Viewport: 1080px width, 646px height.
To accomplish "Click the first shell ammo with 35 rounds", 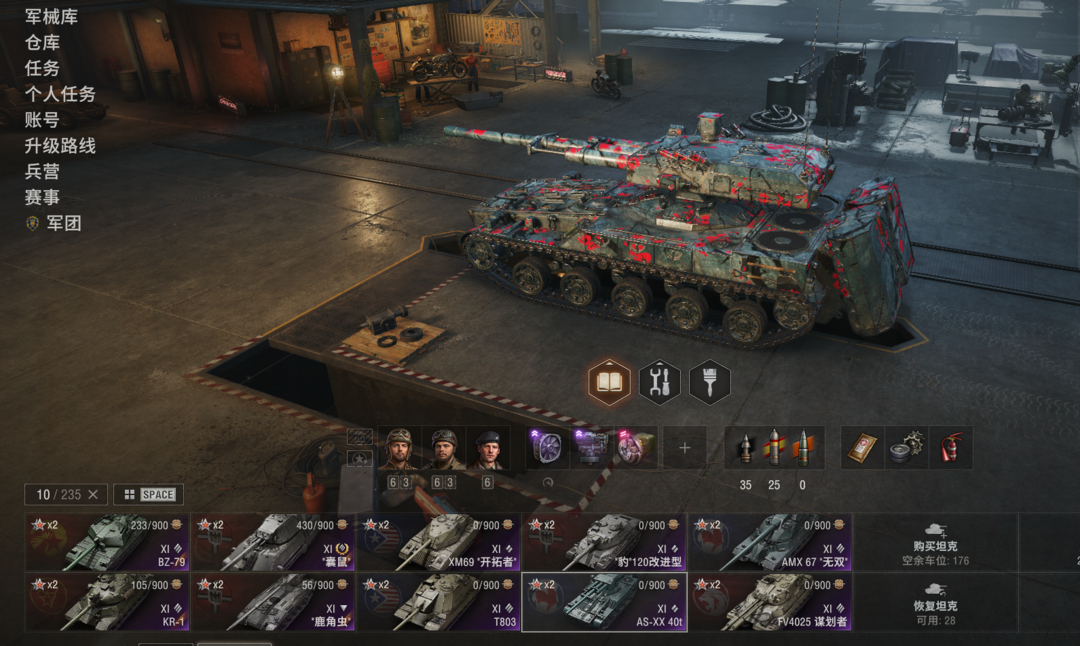I will (x=745, y=449).
